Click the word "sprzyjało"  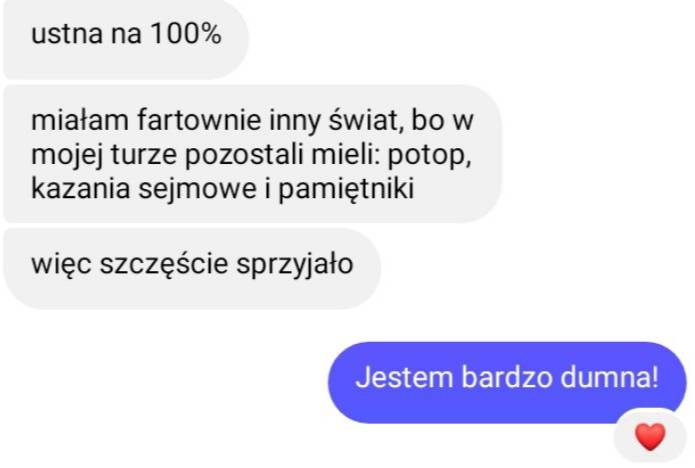click(294, 265)
